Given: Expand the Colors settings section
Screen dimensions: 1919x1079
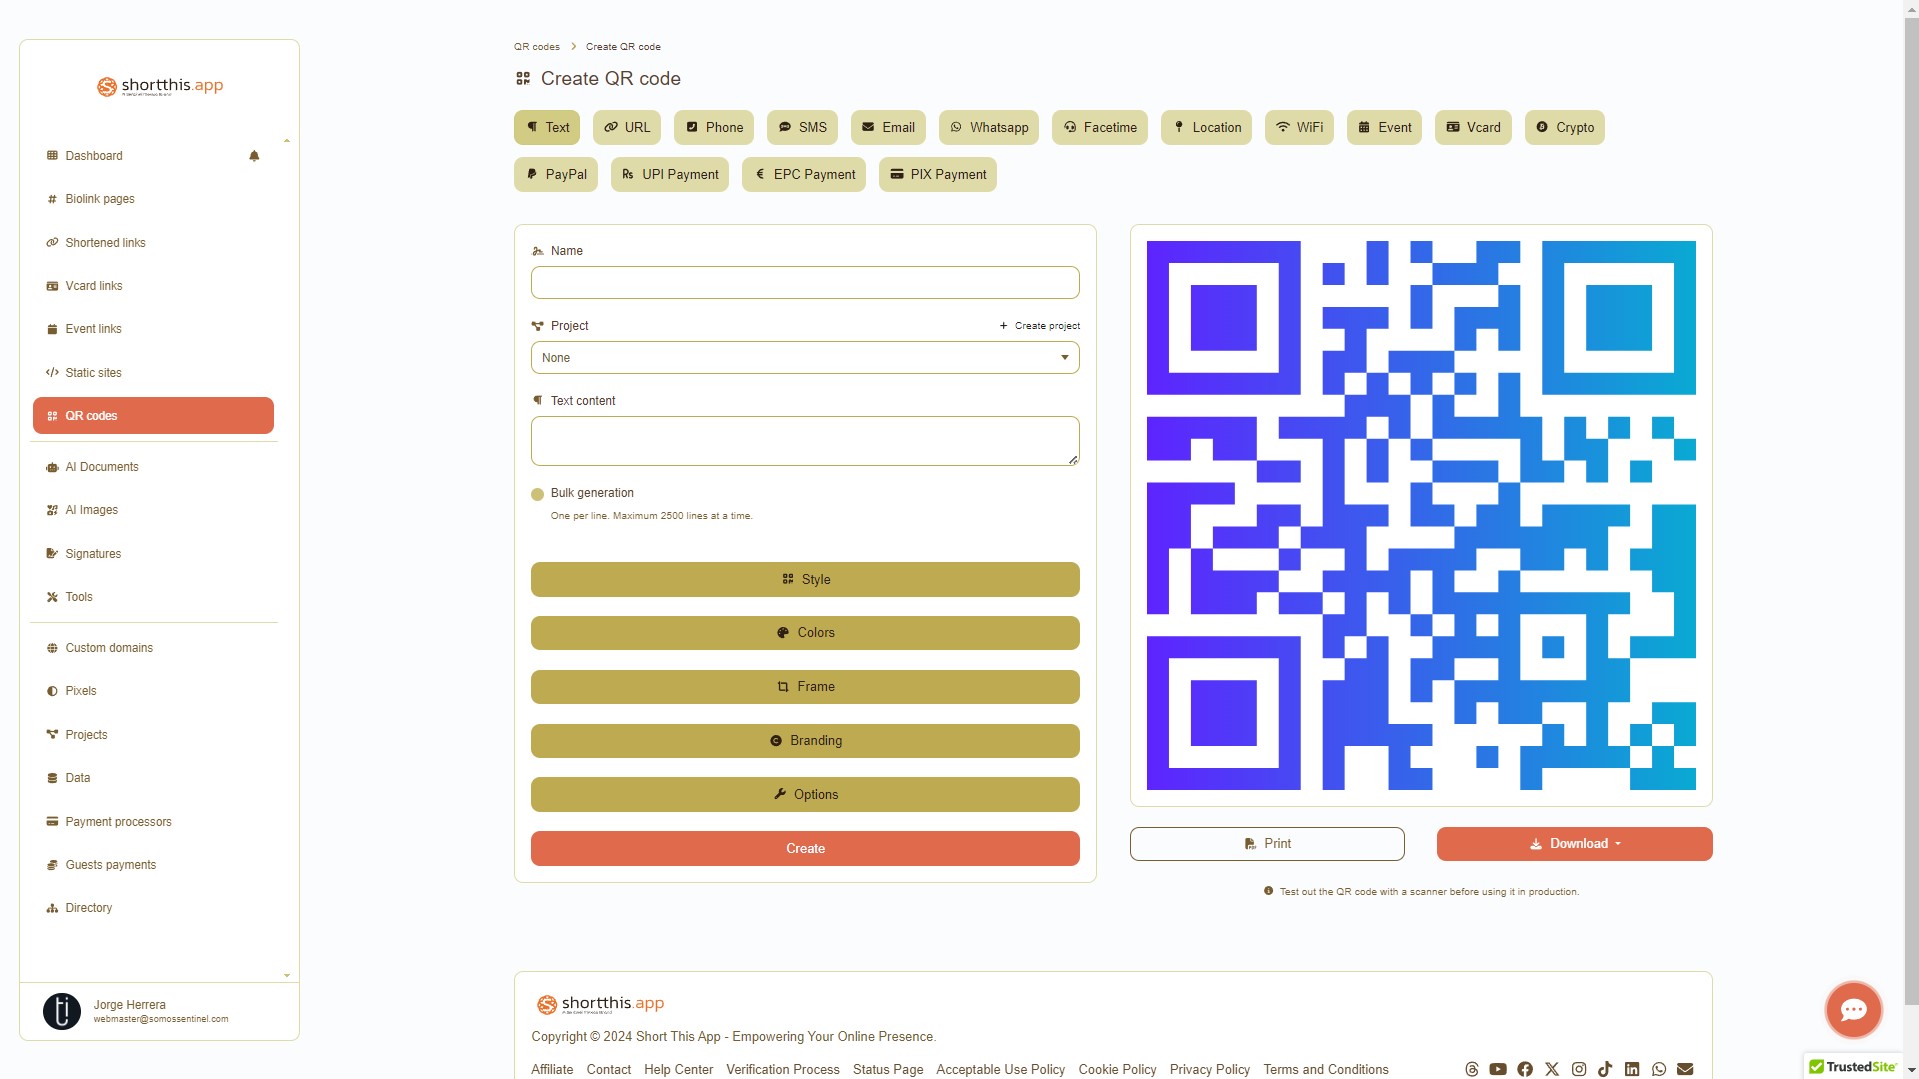Looking at the screenshot, I should (x=805, y=633).
